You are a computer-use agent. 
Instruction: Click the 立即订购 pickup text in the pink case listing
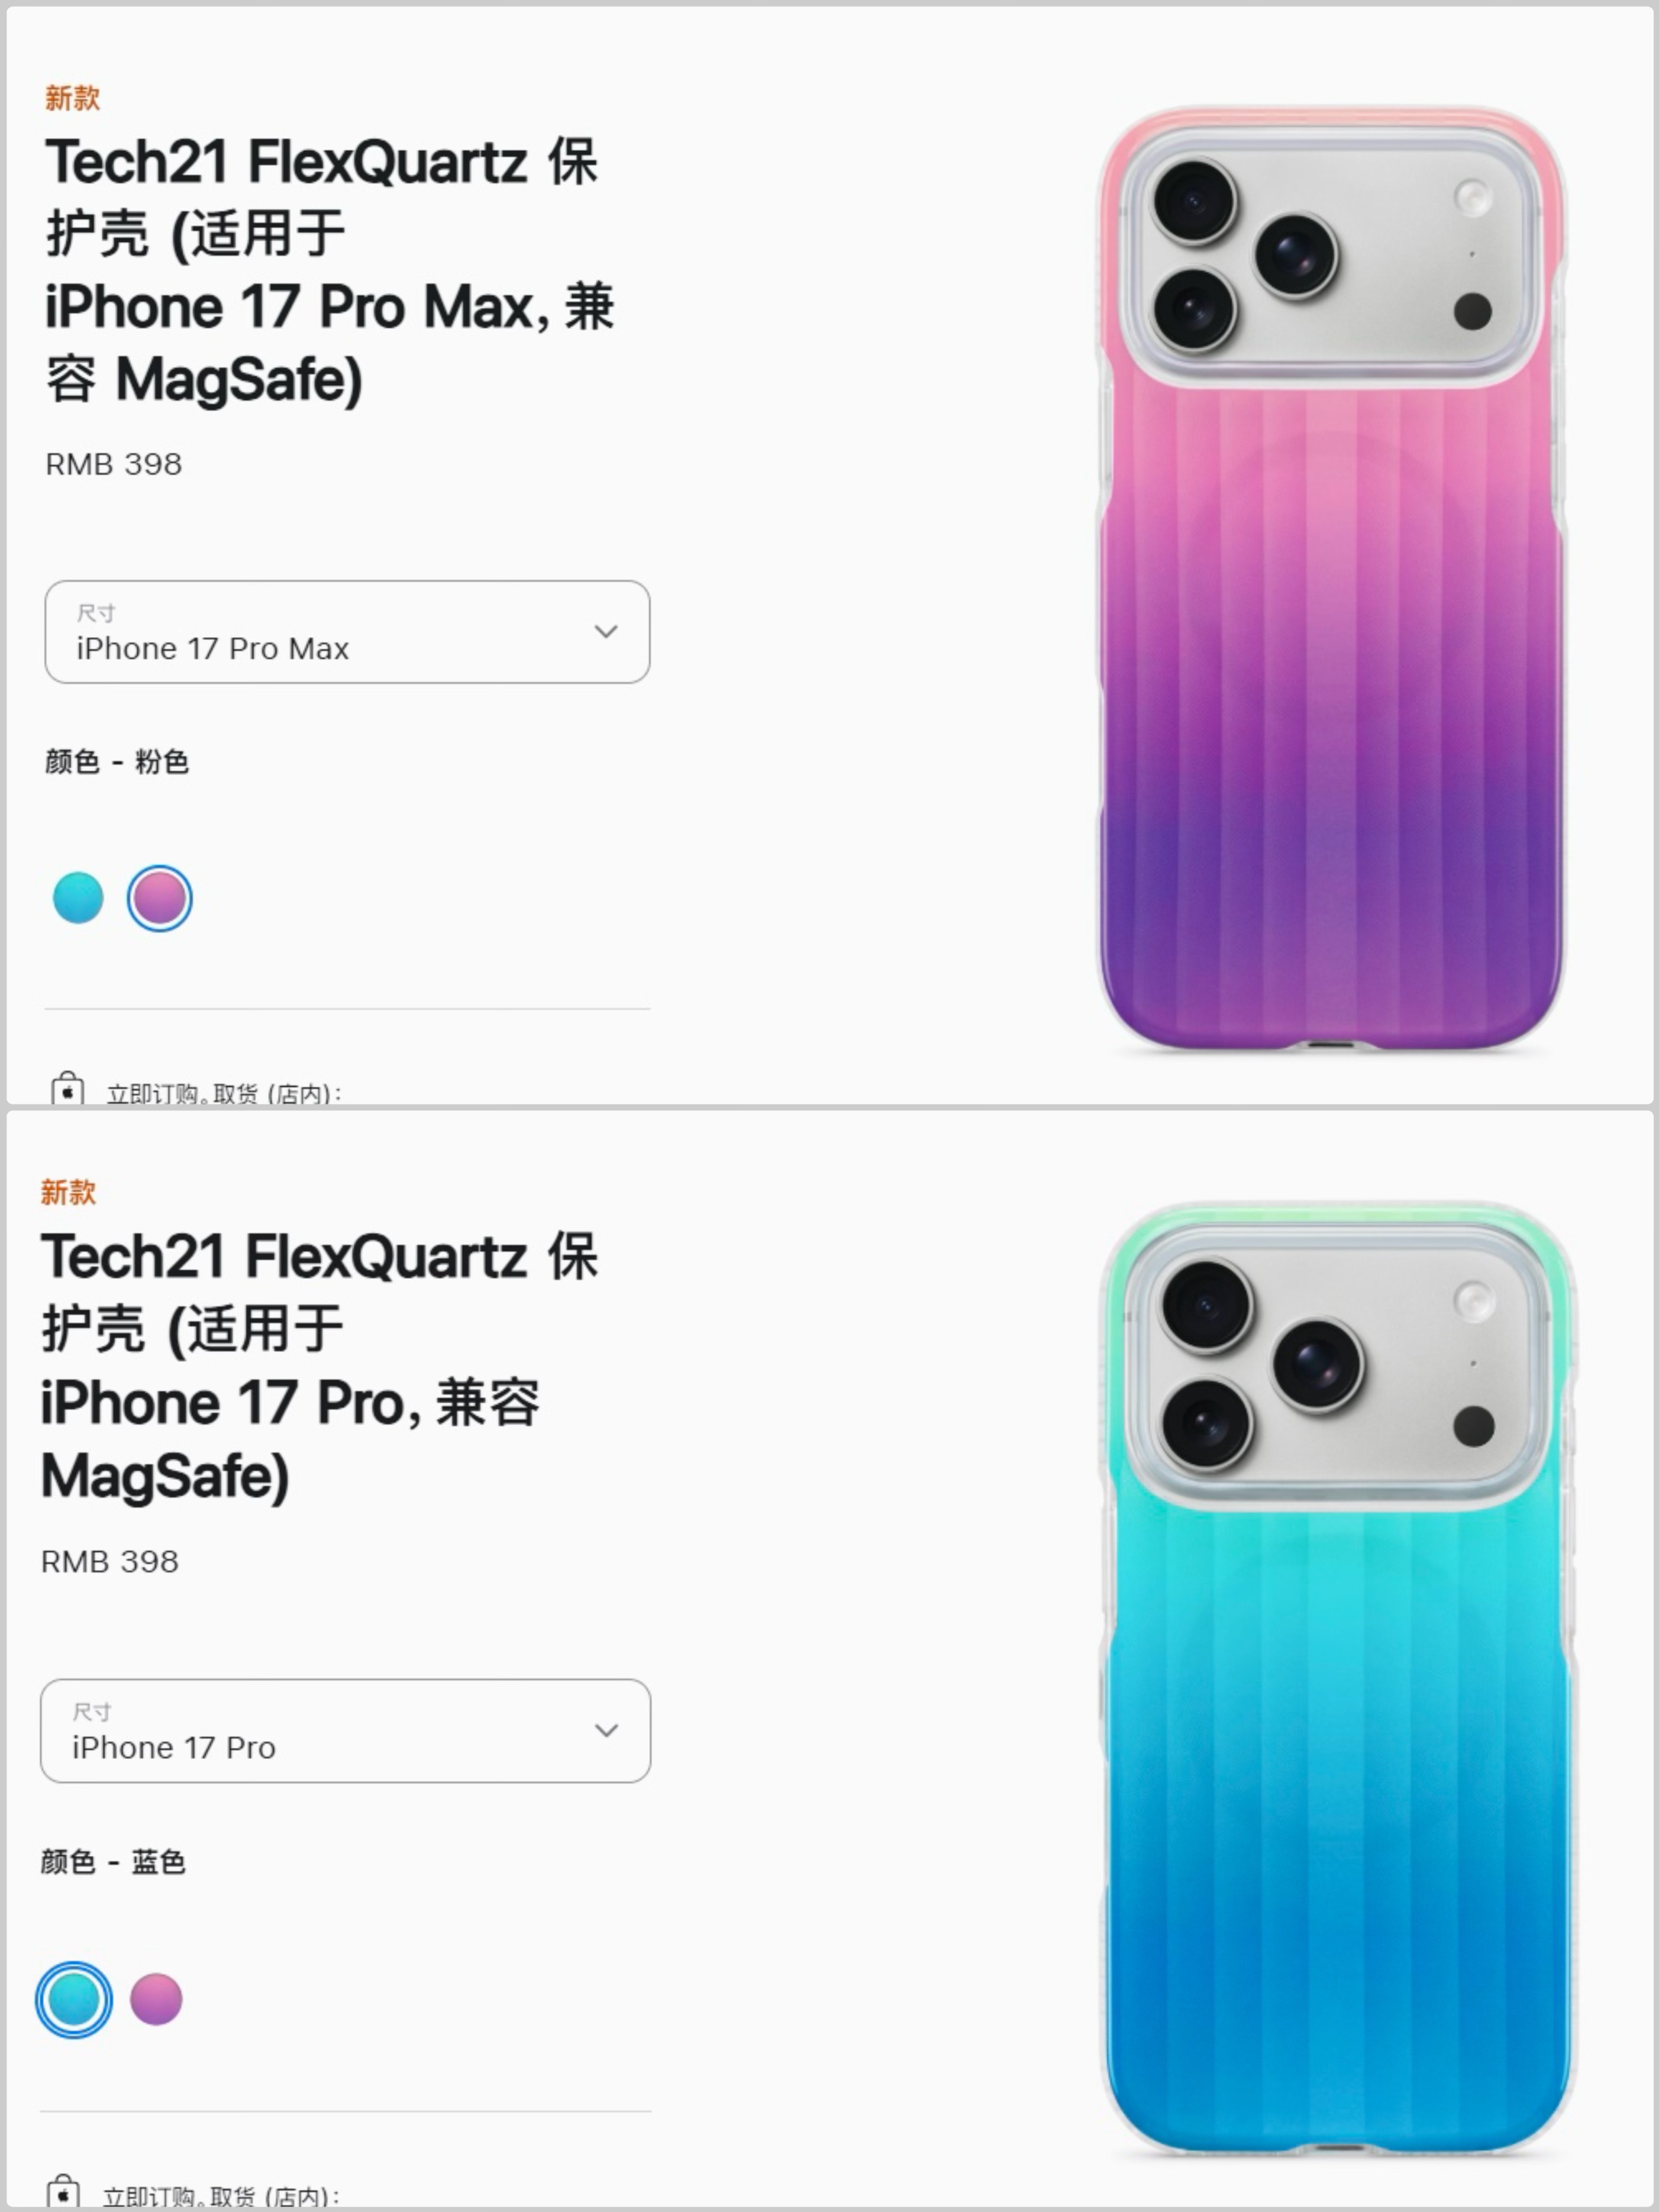point(224,1093)
